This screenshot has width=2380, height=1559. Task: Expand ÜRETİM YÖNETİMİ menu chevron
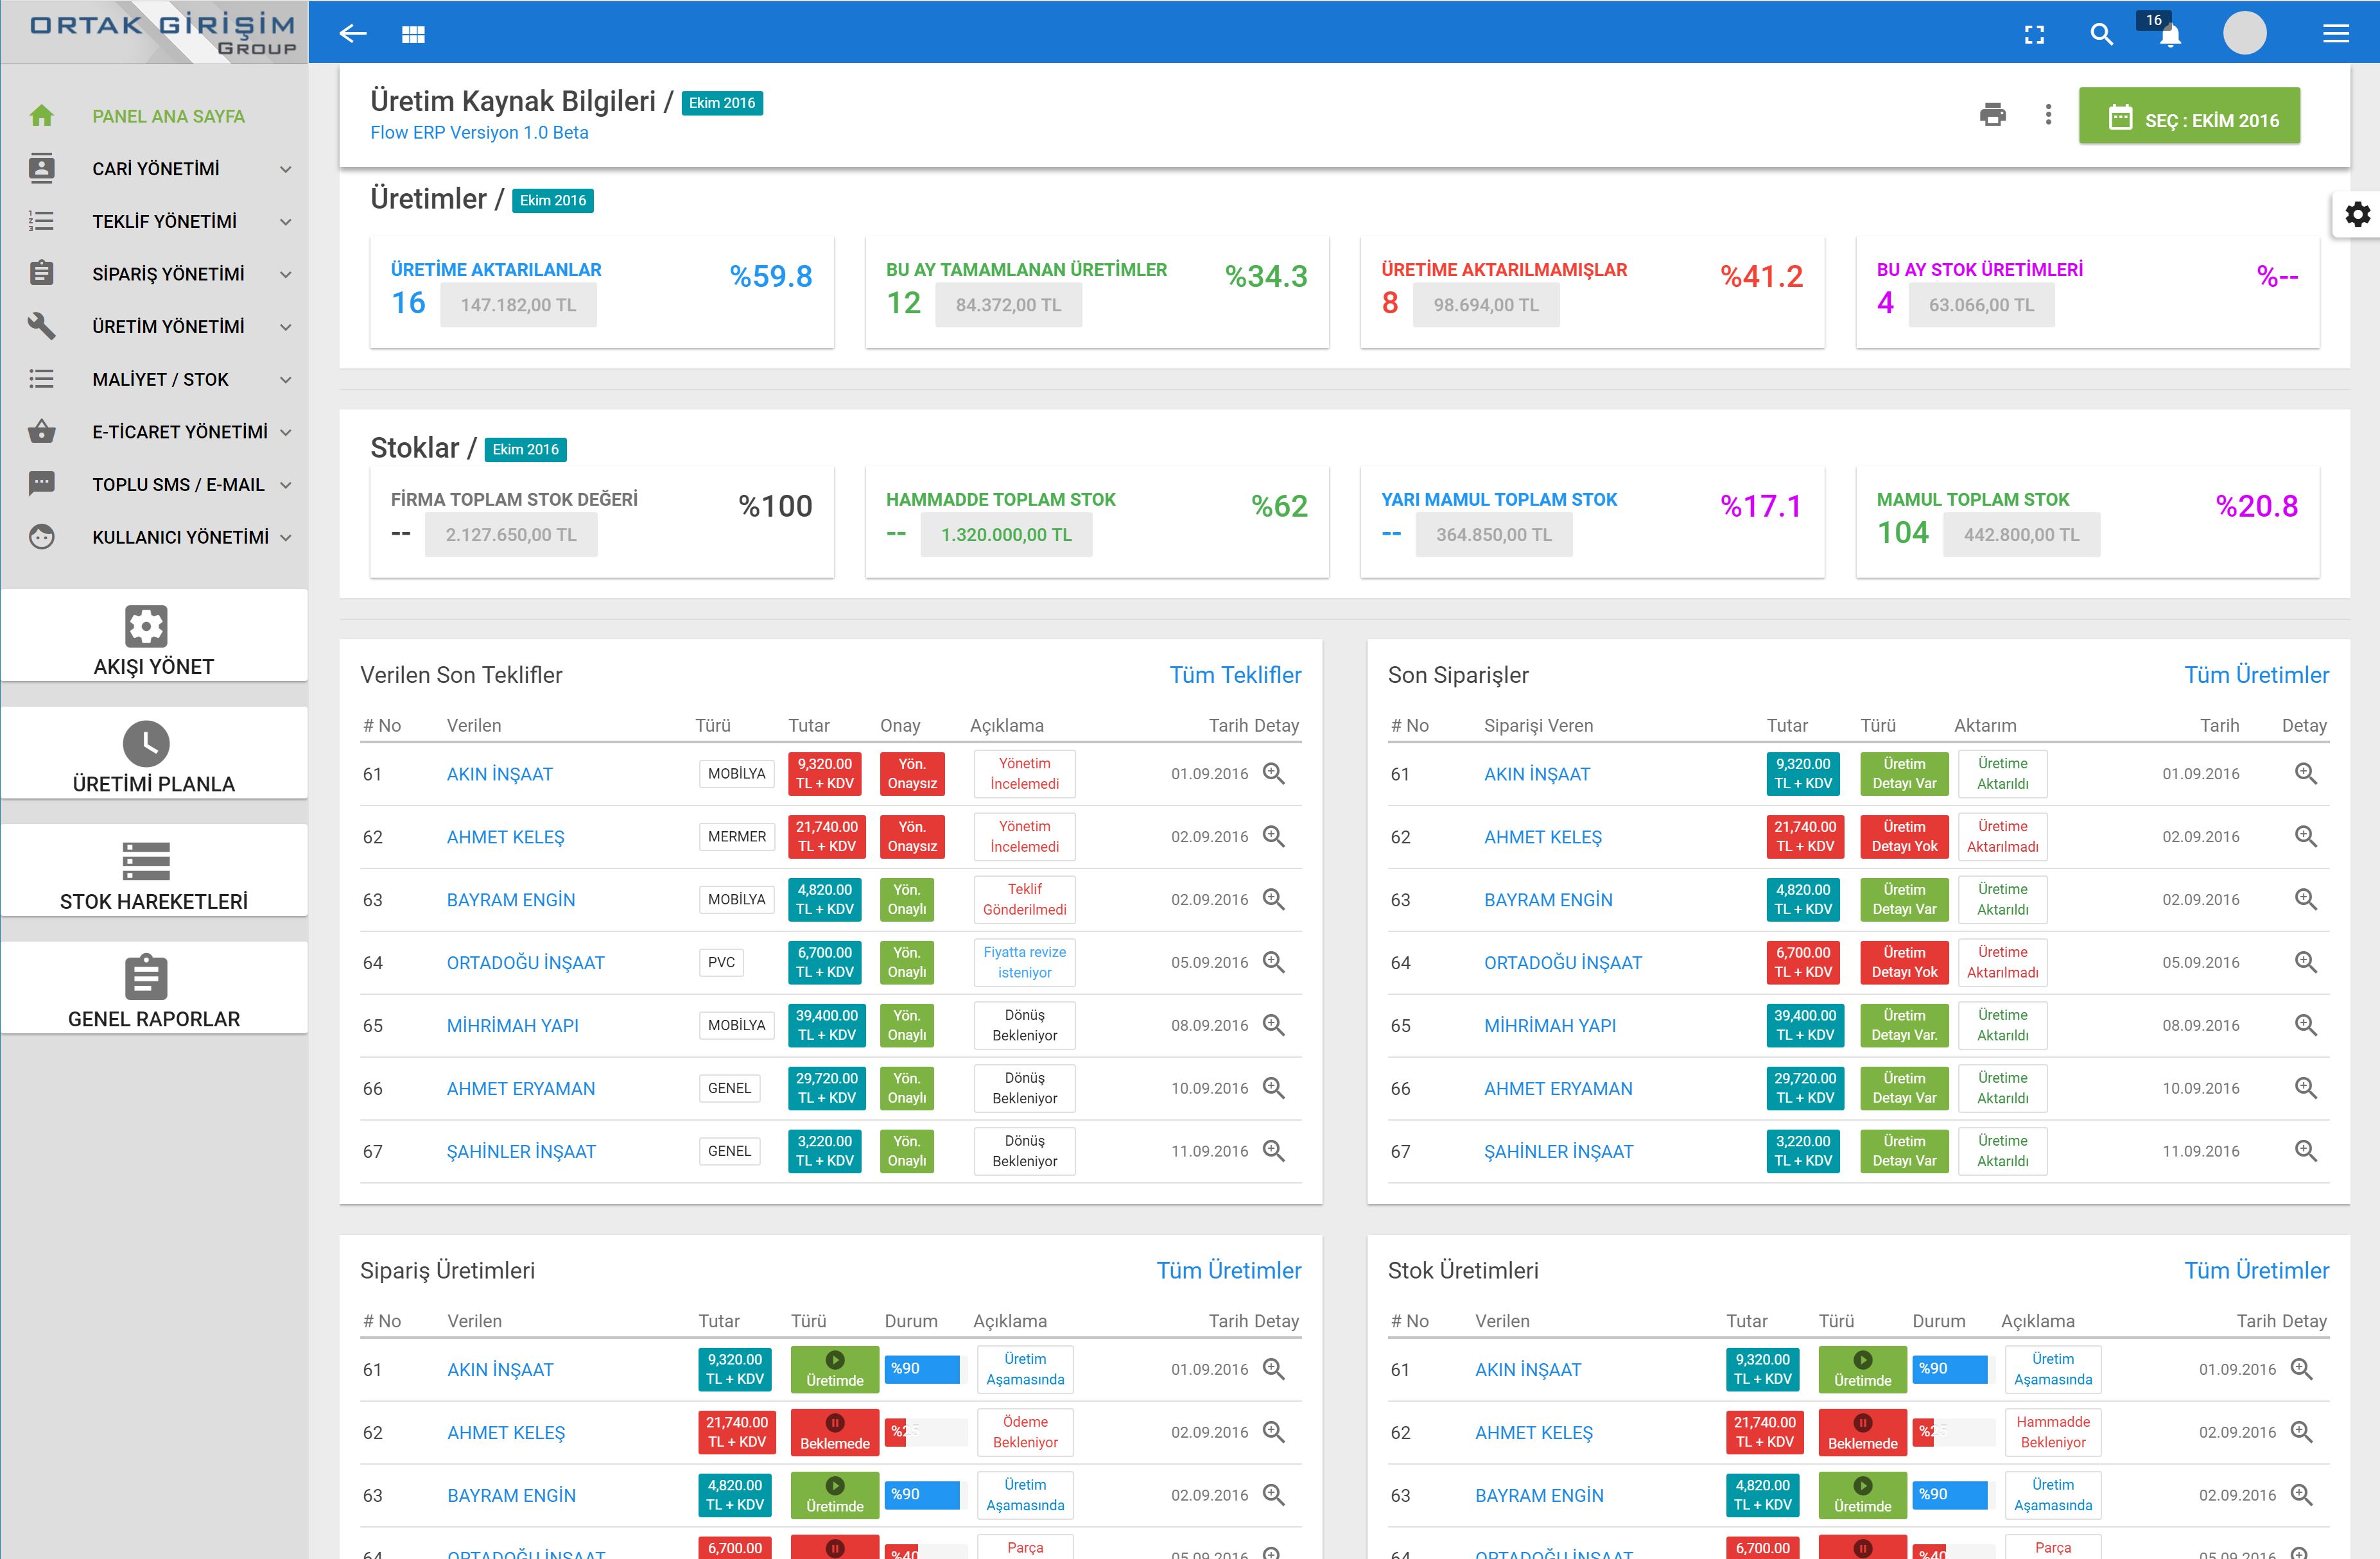(x=286, y=327)
